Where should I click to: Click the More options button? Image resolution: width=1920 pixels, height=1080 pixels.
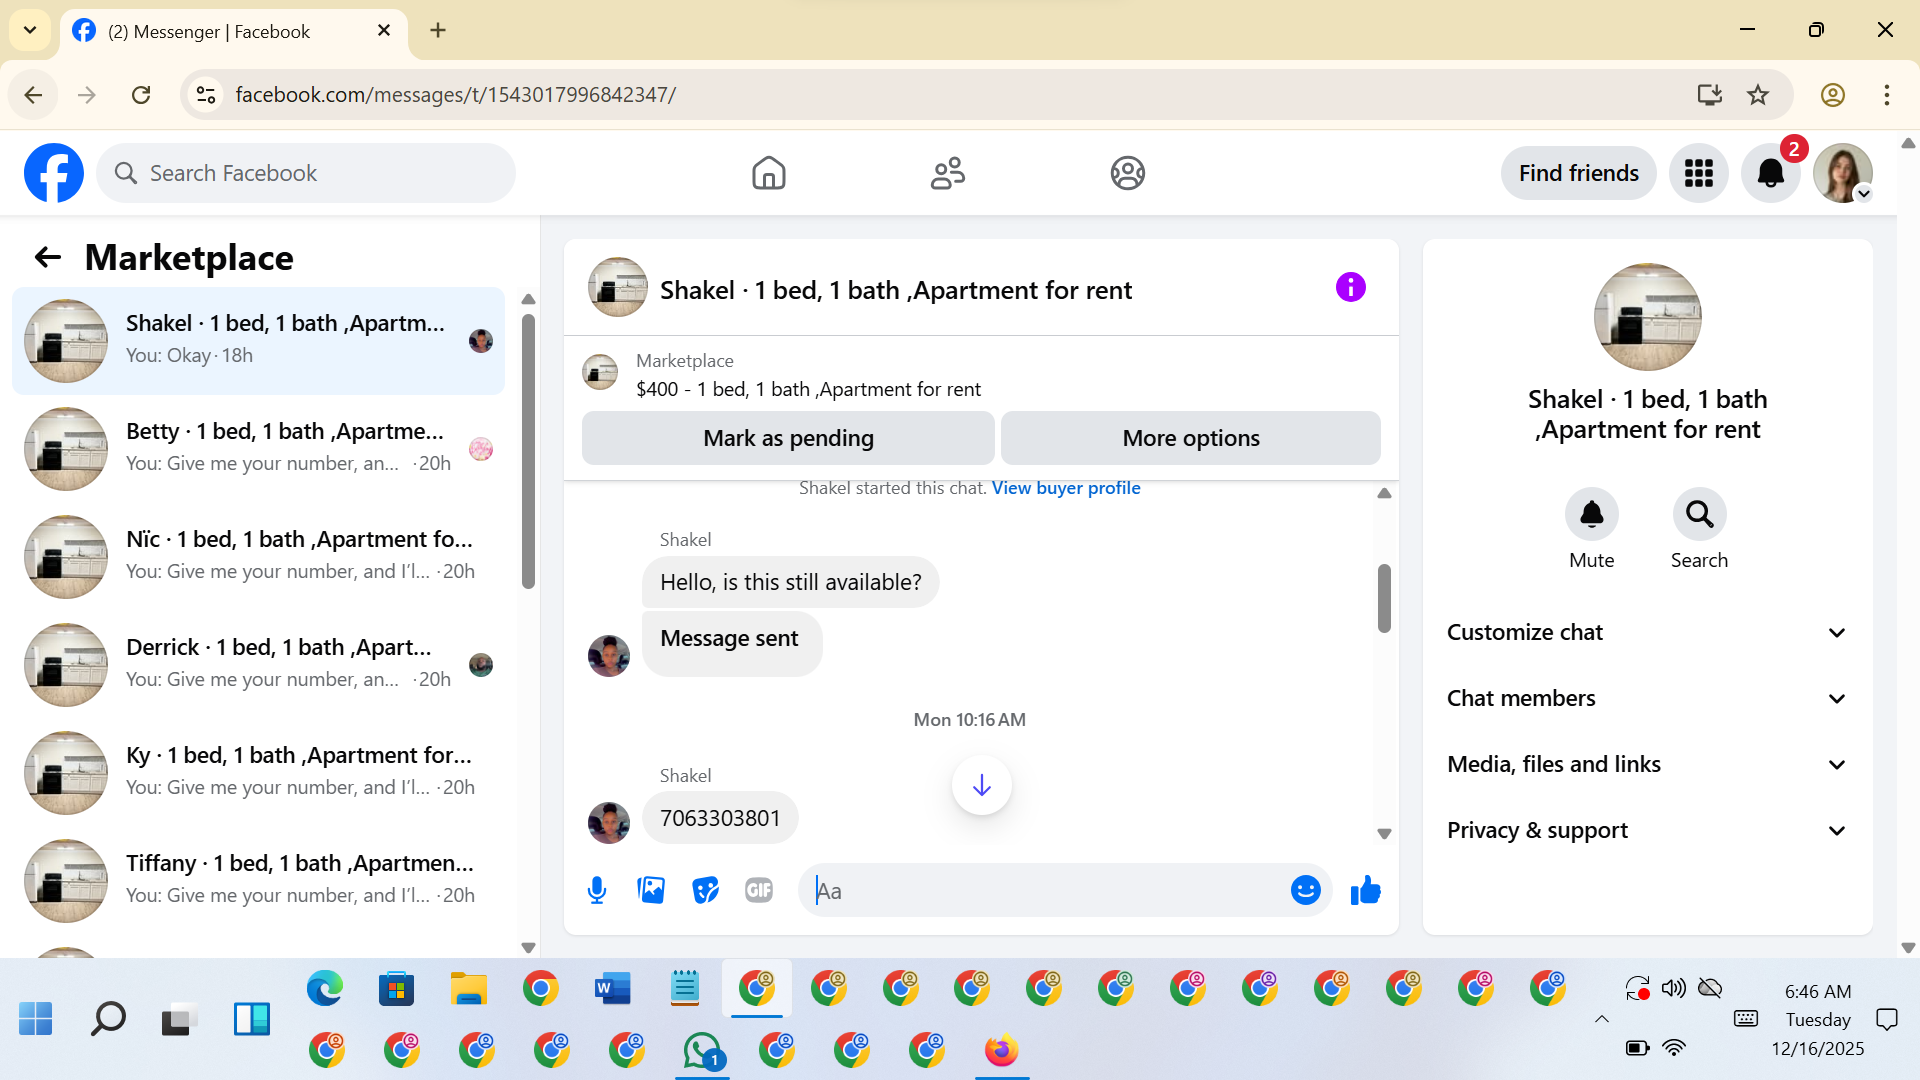pyautogui.click(x=1191, y=438)
